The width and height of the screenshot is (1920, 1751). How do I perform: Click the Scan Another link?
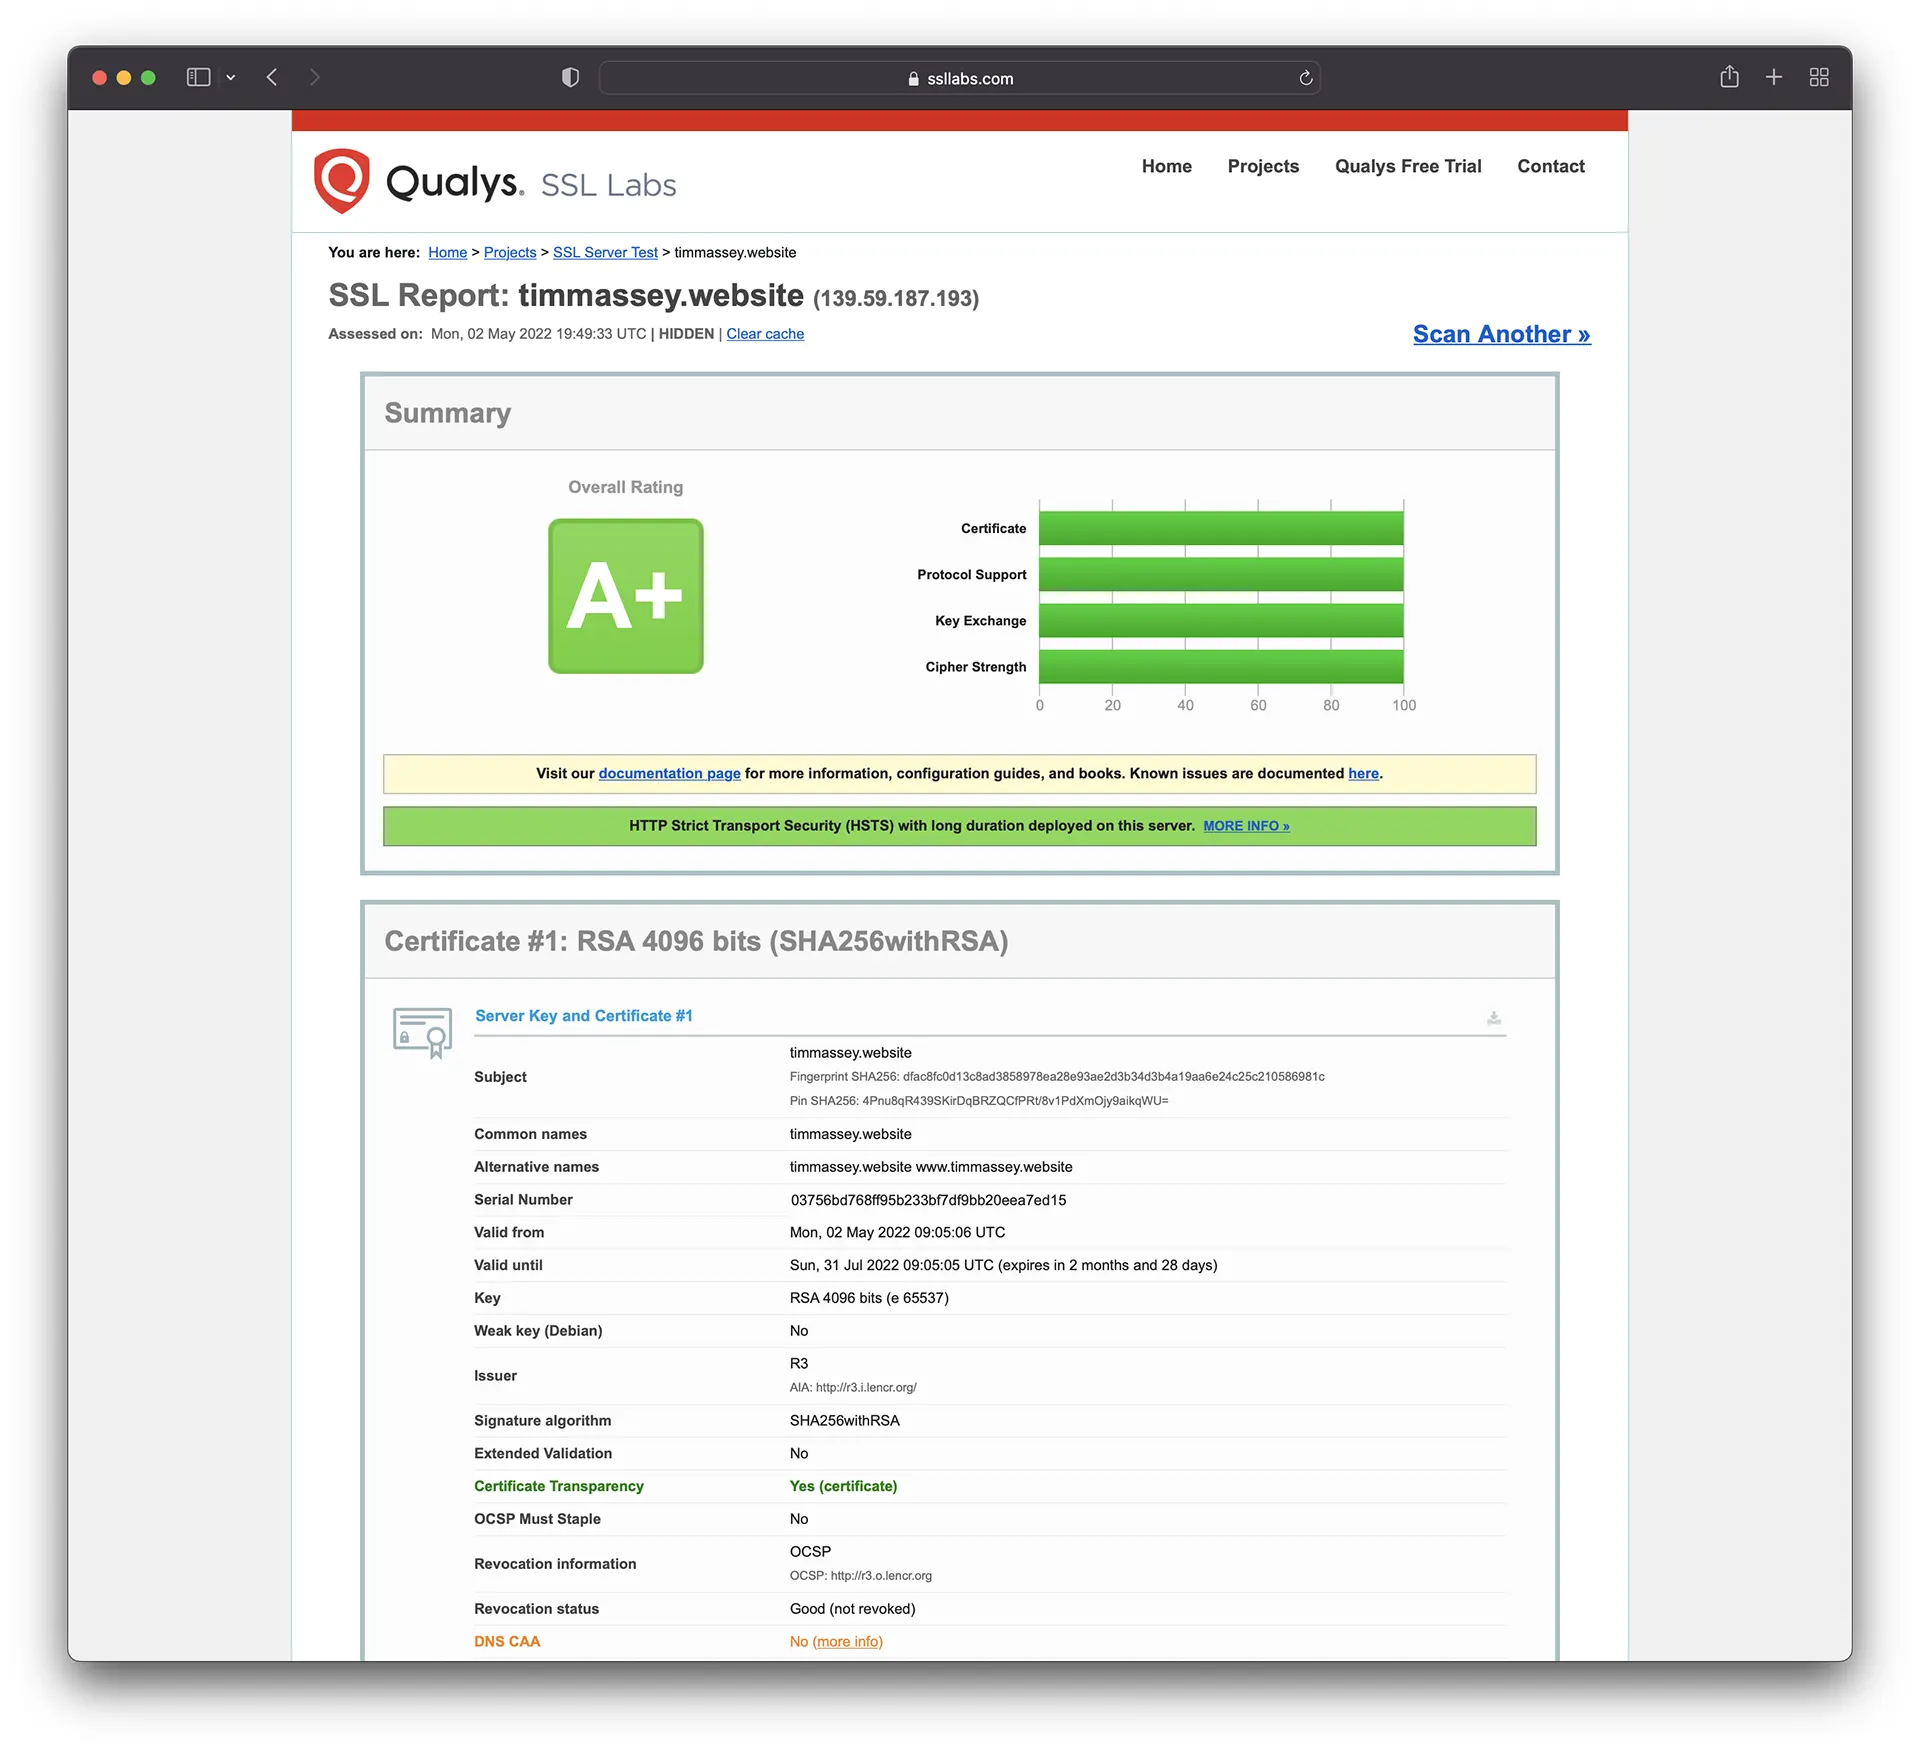coord(1501,334)
